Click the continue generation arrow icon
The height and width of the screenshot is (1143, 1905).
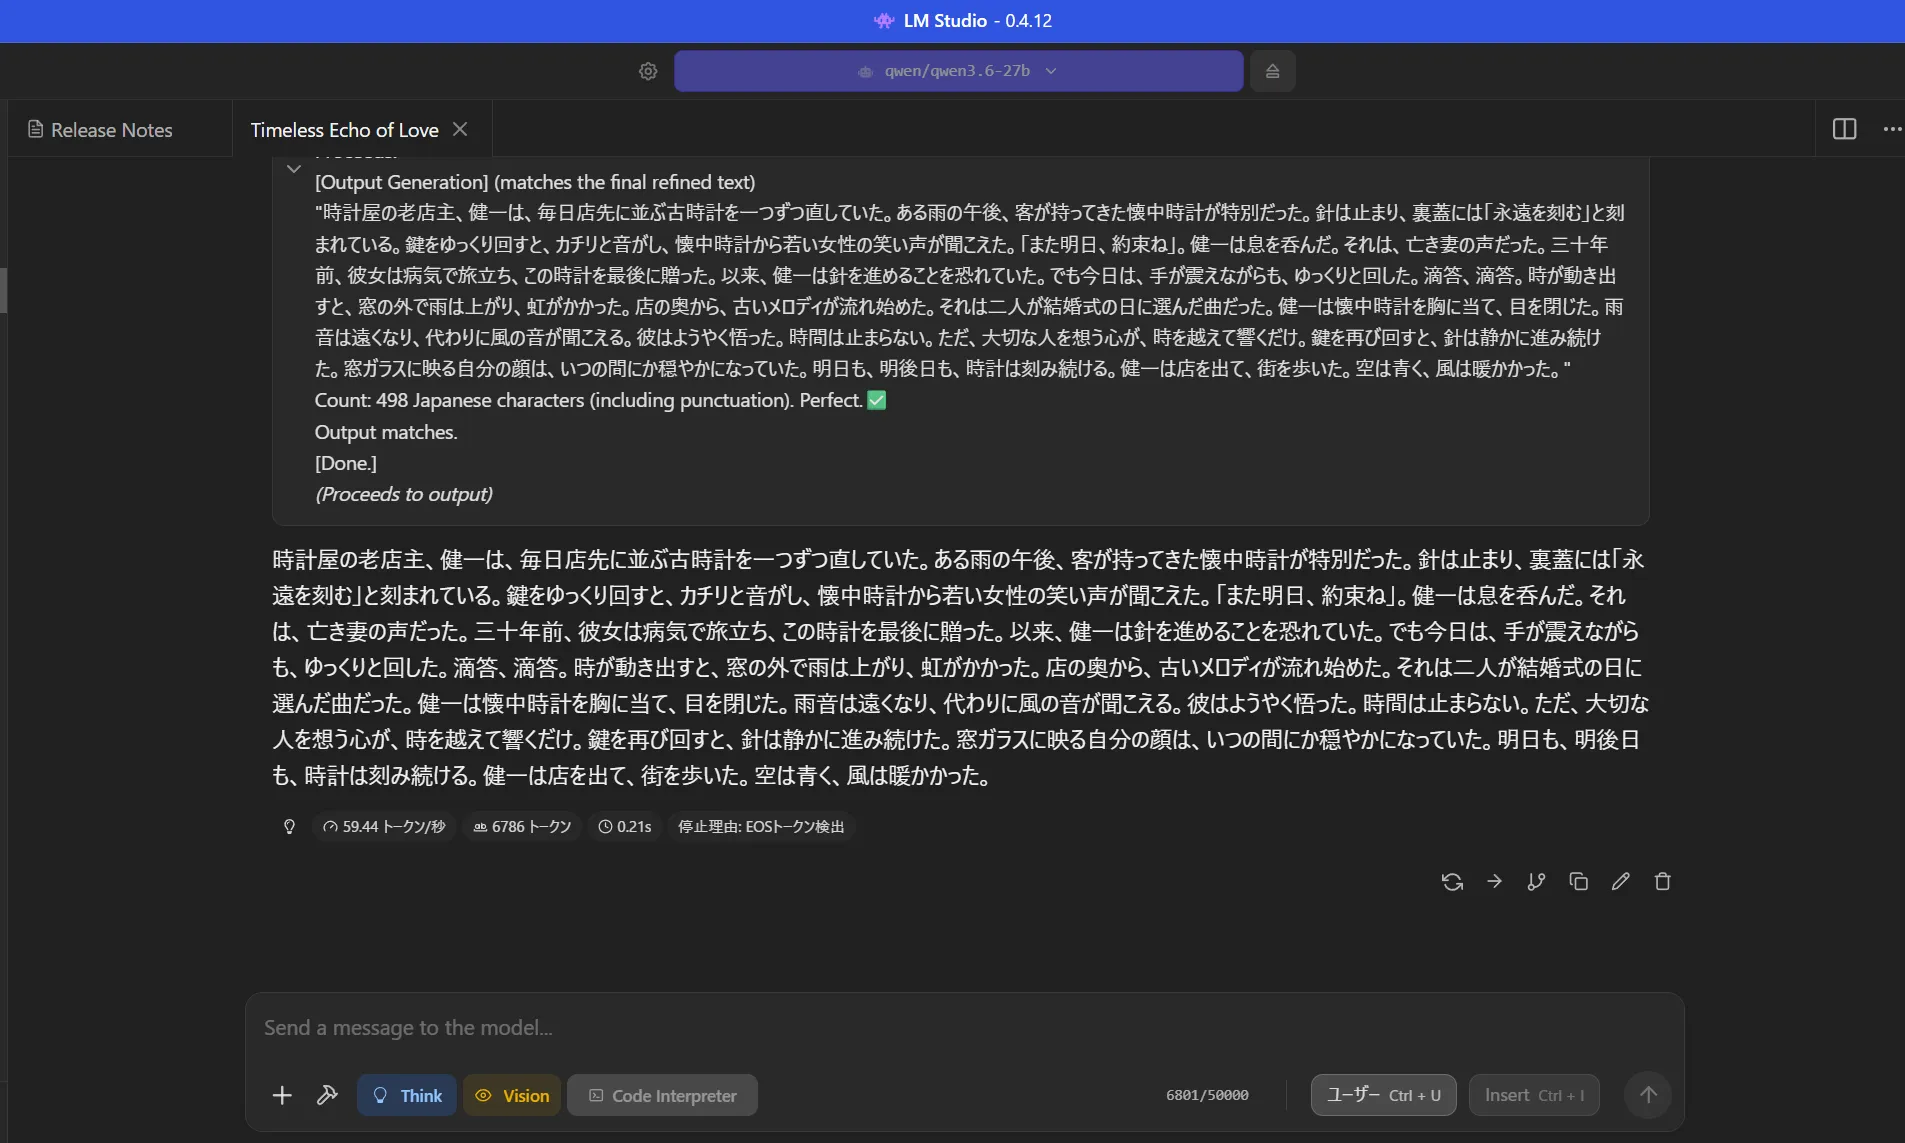1494,881
